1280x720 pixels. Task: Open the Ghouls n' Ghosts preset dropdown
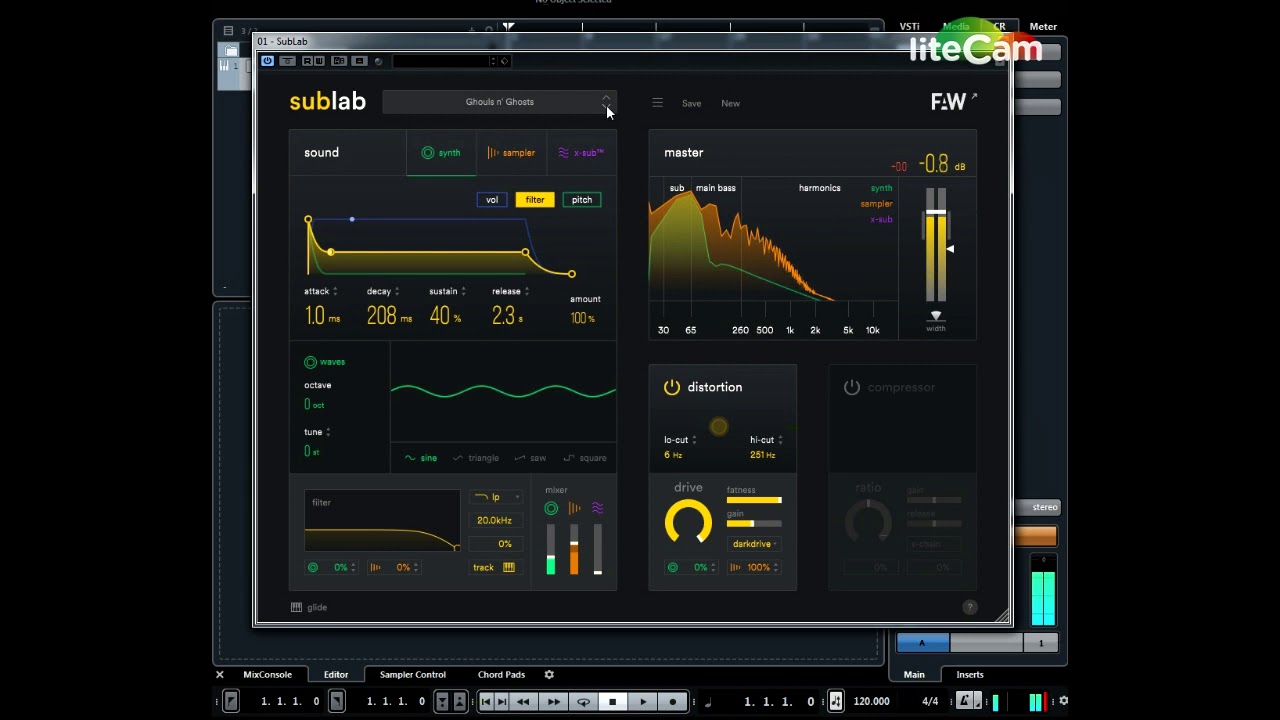coord(499,102)
